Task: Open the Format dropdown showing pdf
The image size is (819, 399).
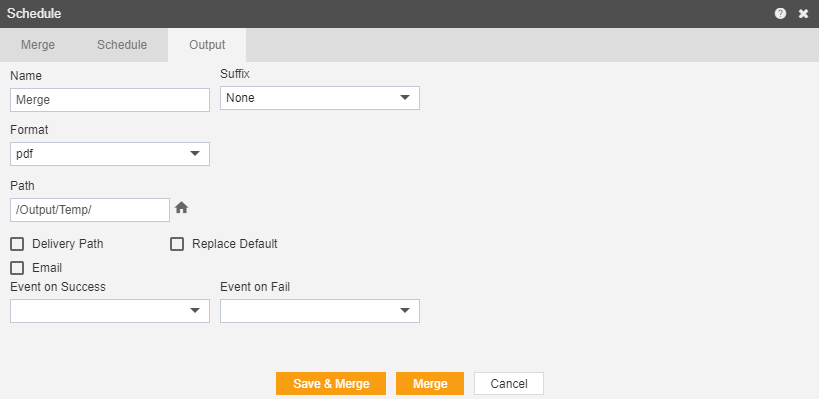Action: 110,154
